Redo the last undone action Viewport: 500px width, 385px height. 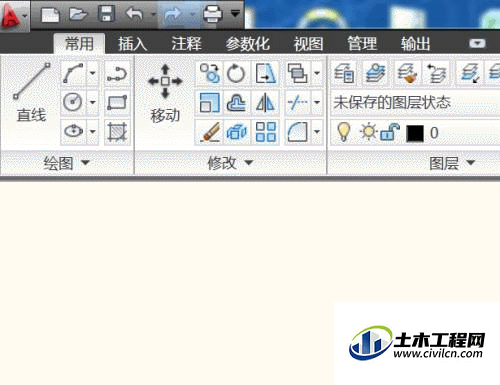(x=173, y=15)
